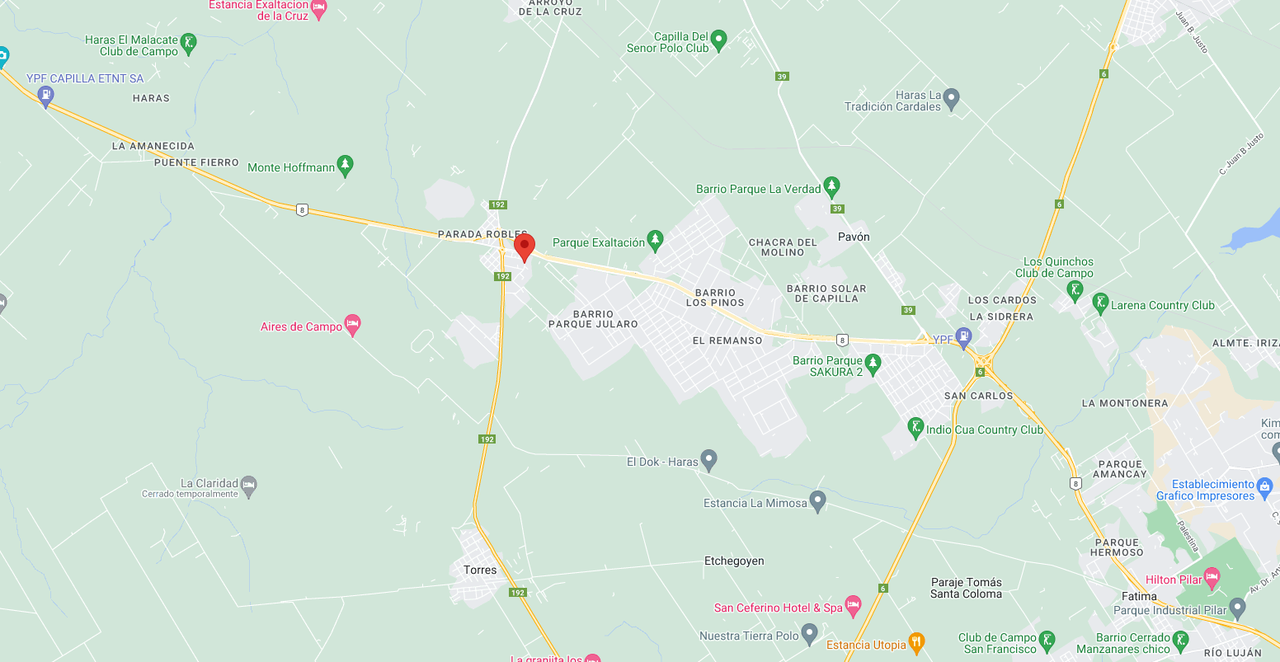The image size is (1280, 662).
Task: Click Estancia La Mimosa marker
Action: point(818,500)
